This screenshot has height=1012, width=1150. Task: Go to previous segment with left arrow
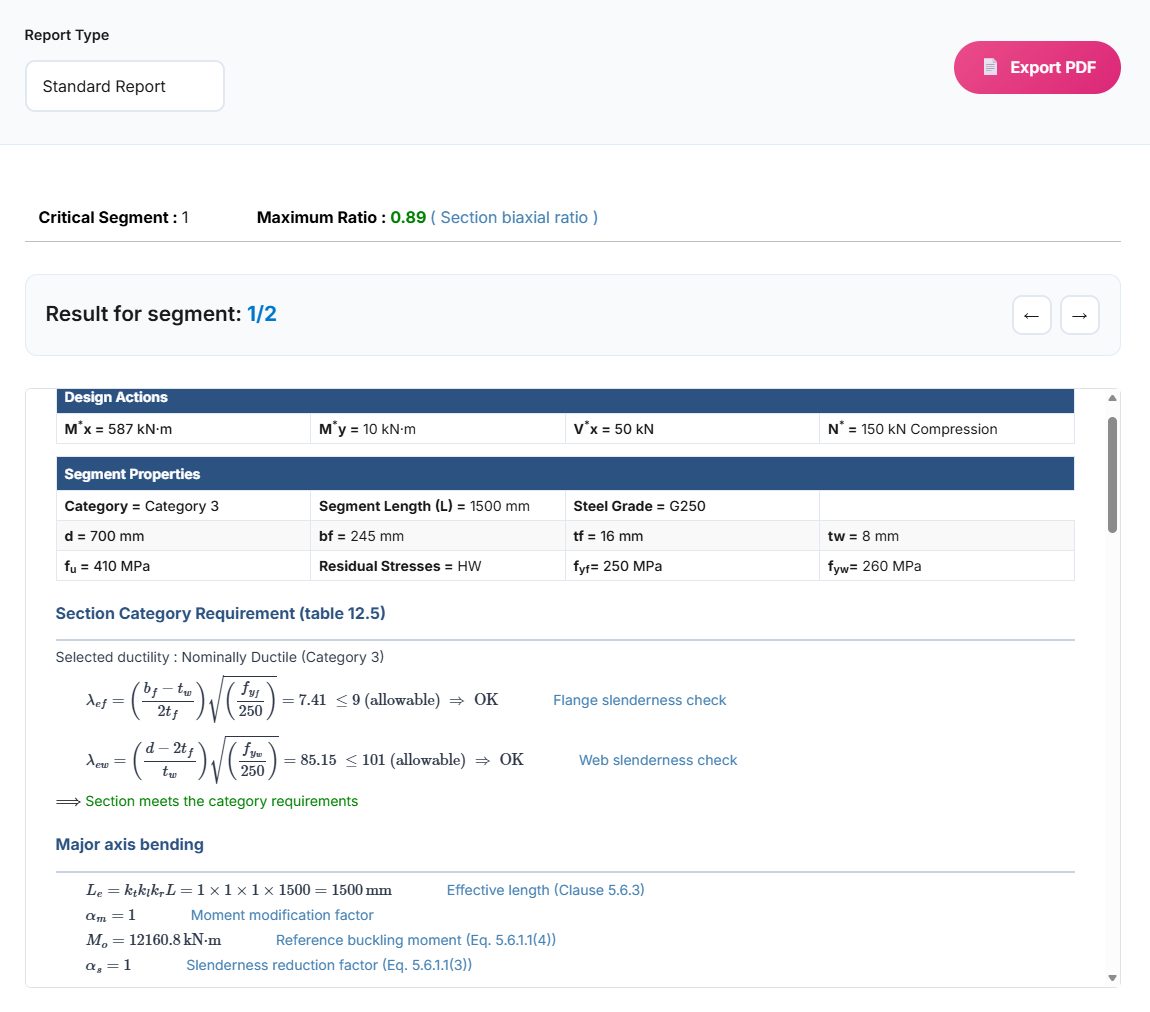[x=1031, y=316]
